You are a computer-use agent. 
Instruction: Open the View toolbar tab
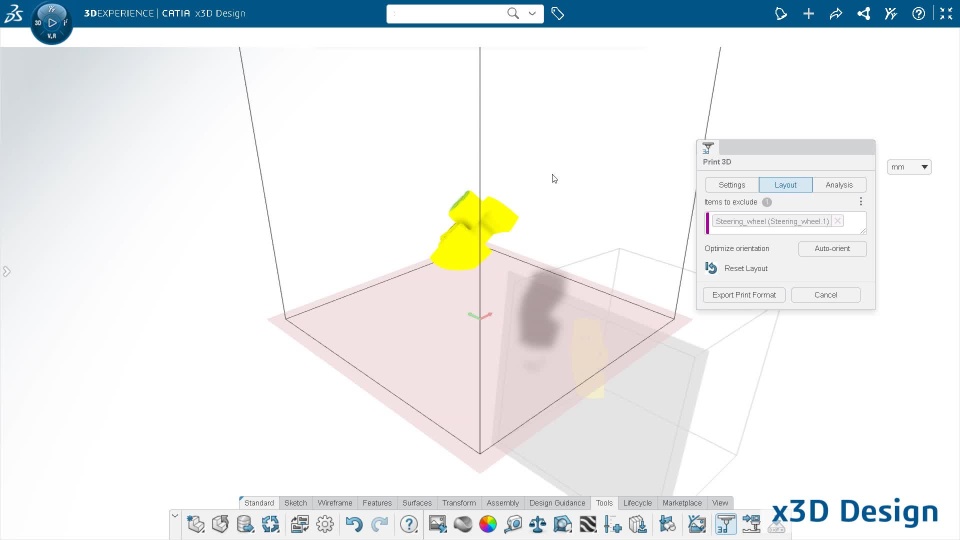pyautogui.click(x=720, y=503)
